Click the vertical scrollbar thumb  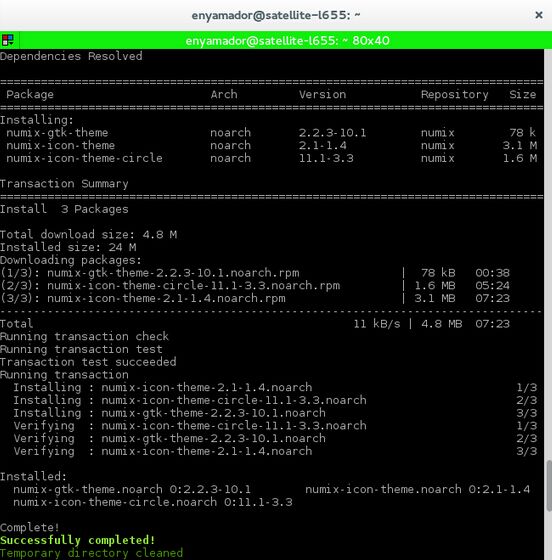(549, 486)
